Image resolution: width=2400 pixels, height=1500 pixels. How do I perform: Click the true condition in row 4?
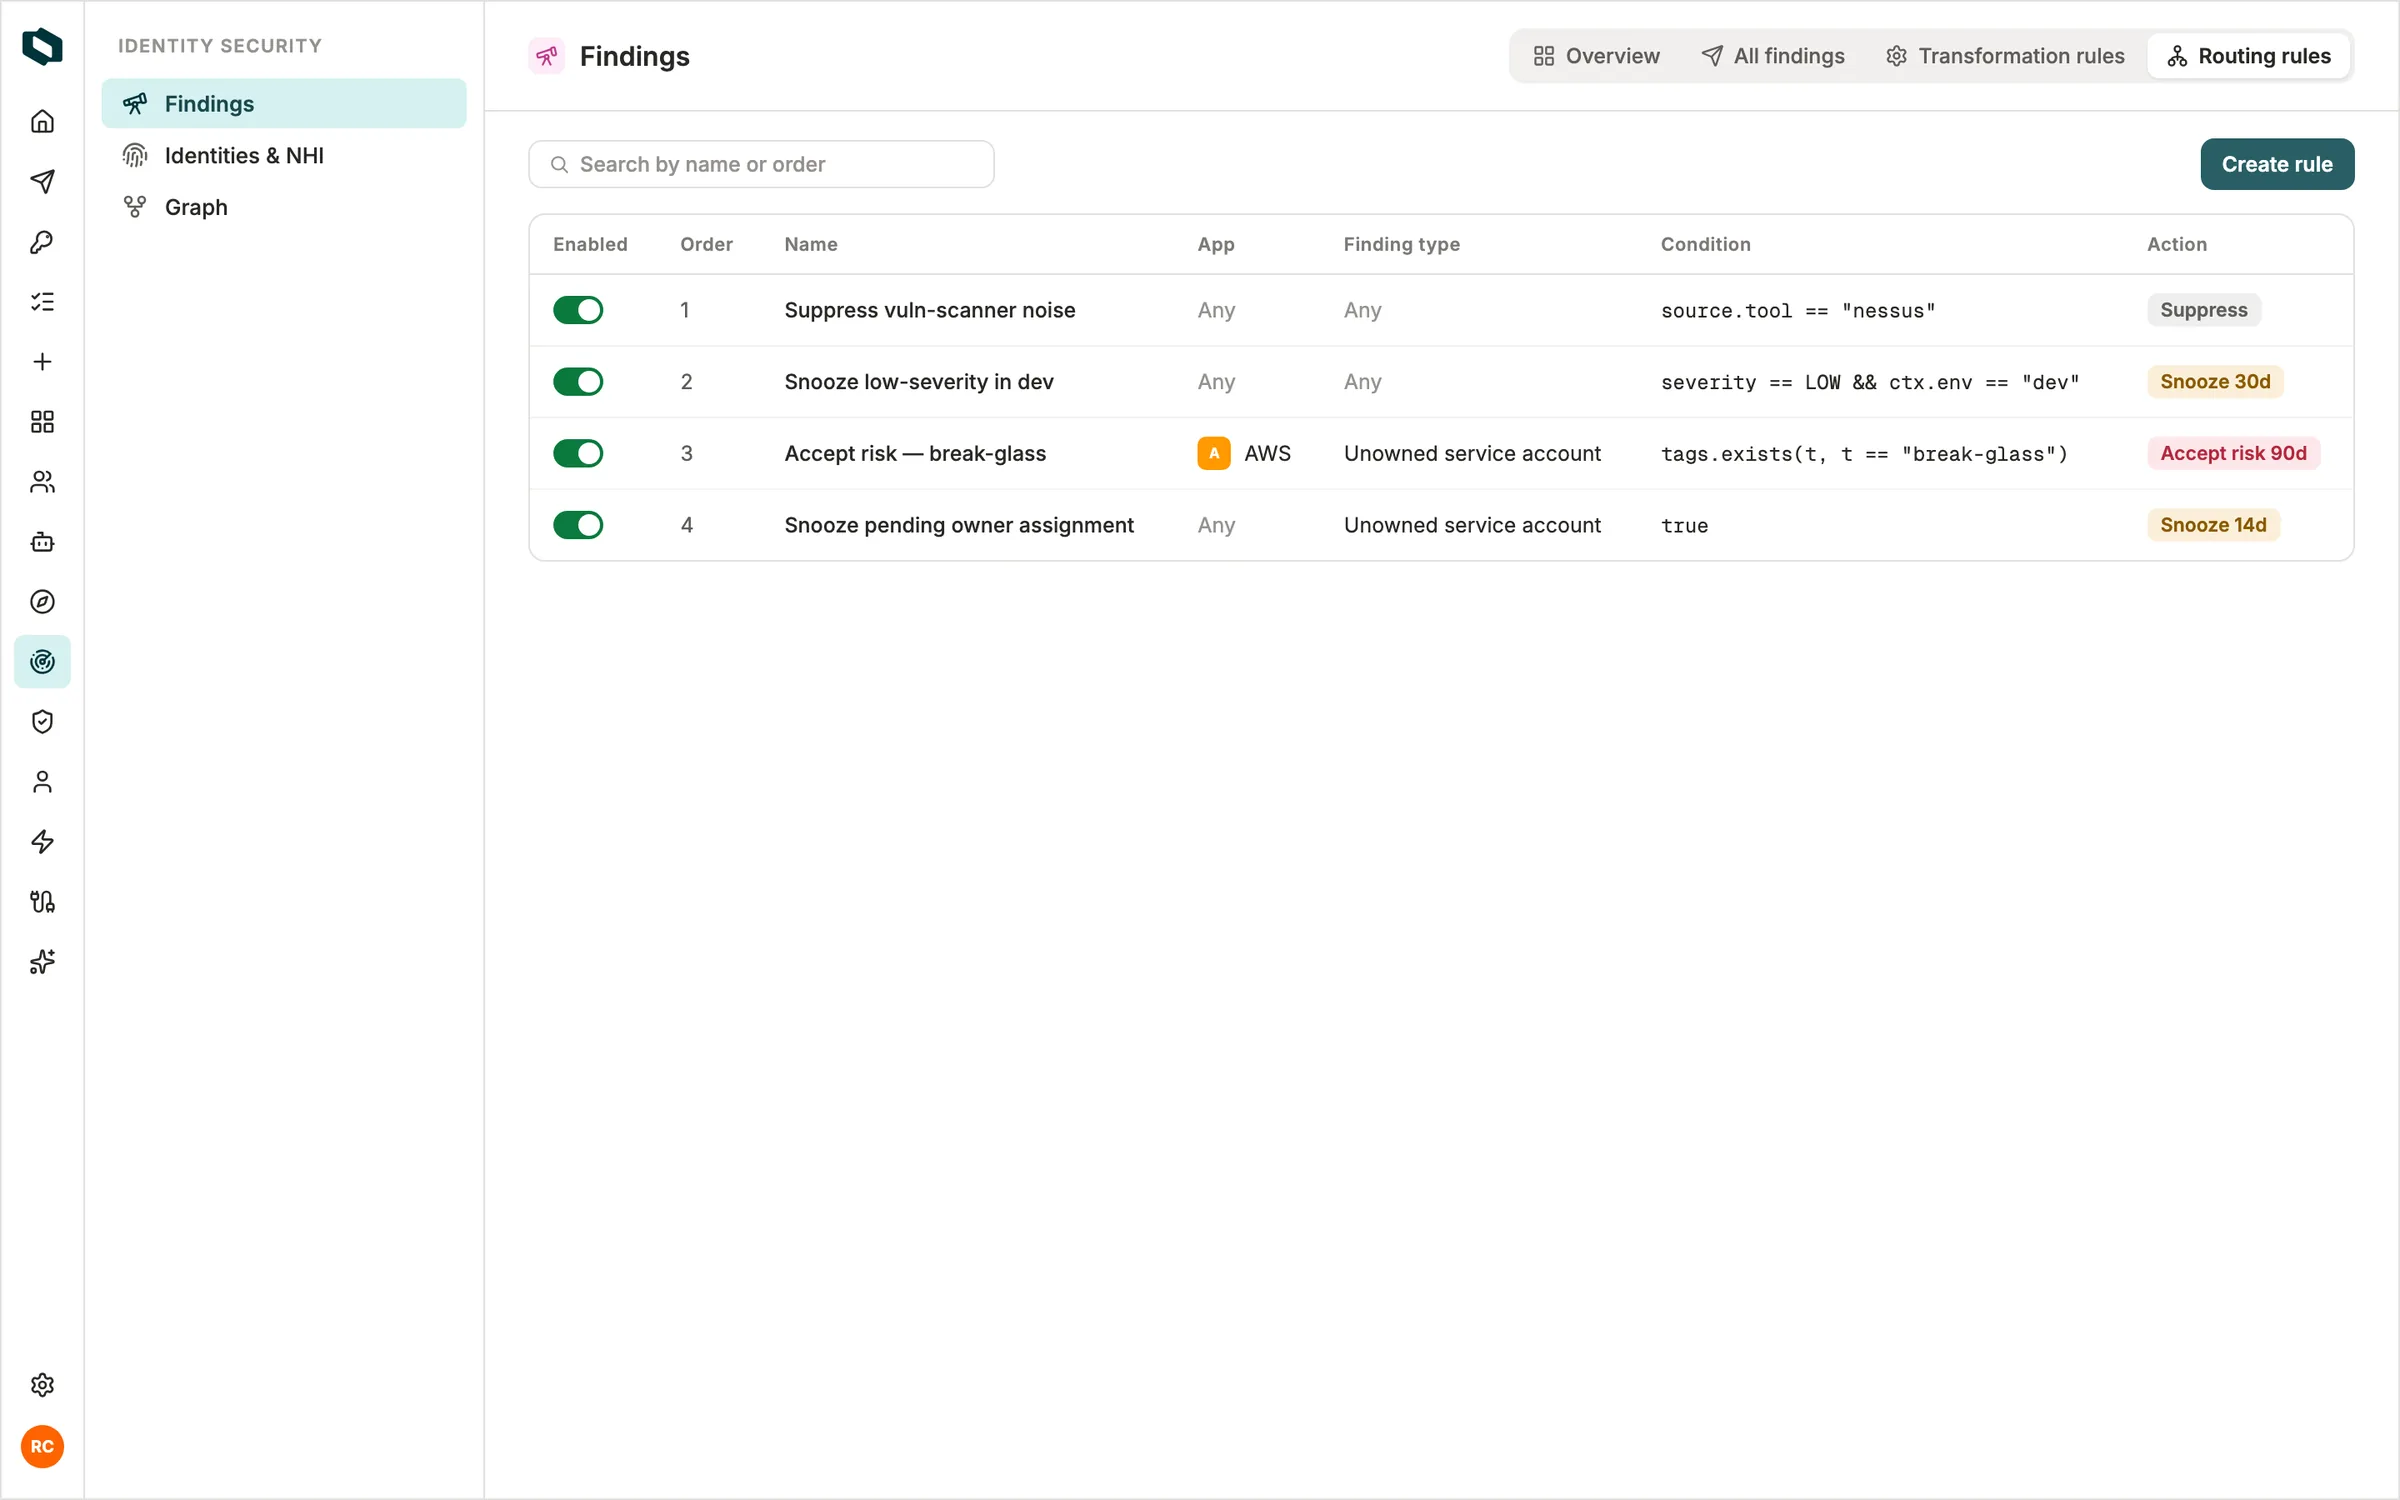click(x=1684, y=526)
